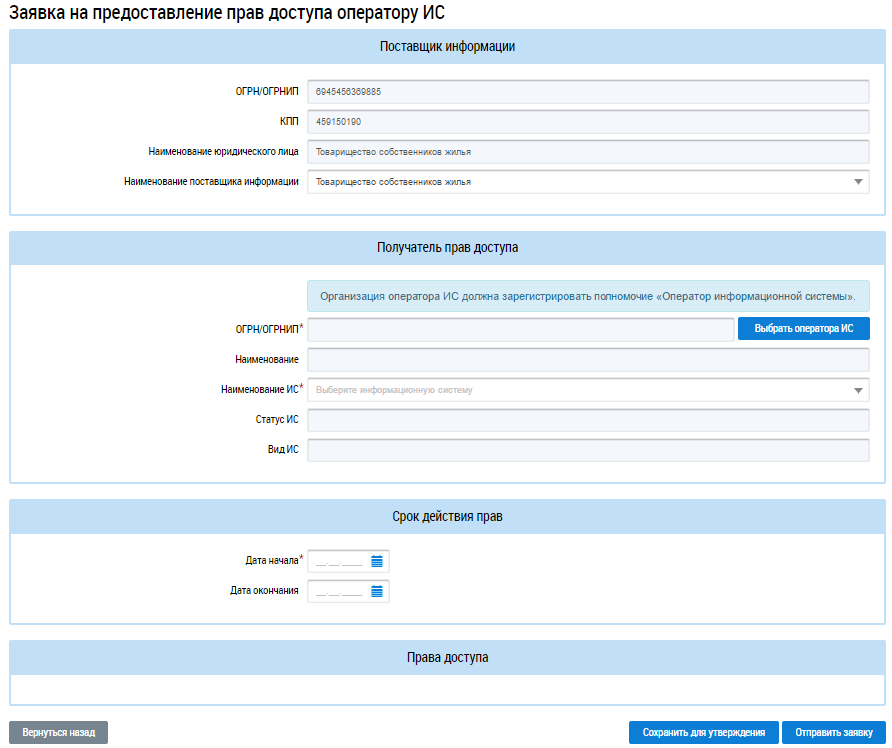Click the Вид ИС field
The width and height of the screenshot is (892, 748).
coord(587,450)
